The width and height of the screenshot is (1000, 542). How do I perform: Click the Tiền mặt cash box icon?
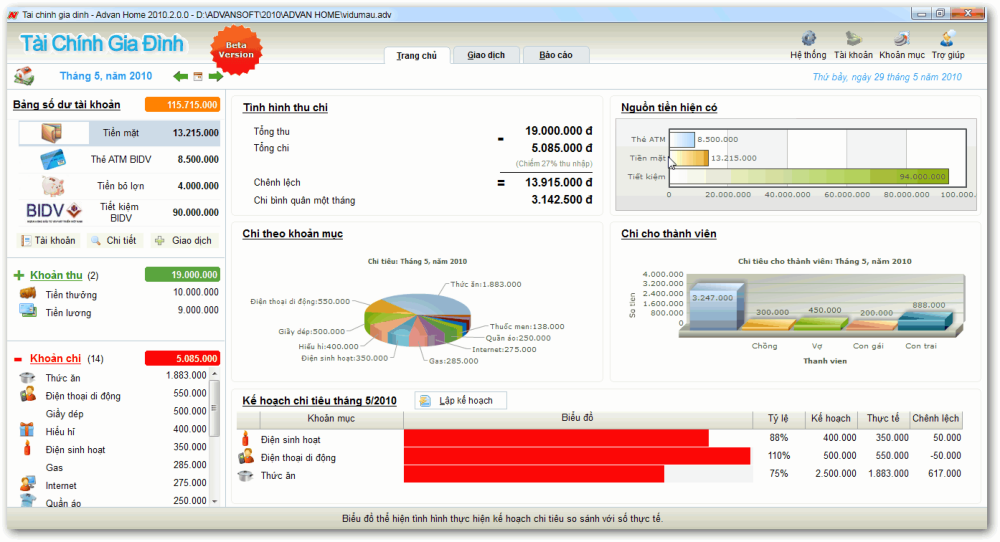(52, 133)
